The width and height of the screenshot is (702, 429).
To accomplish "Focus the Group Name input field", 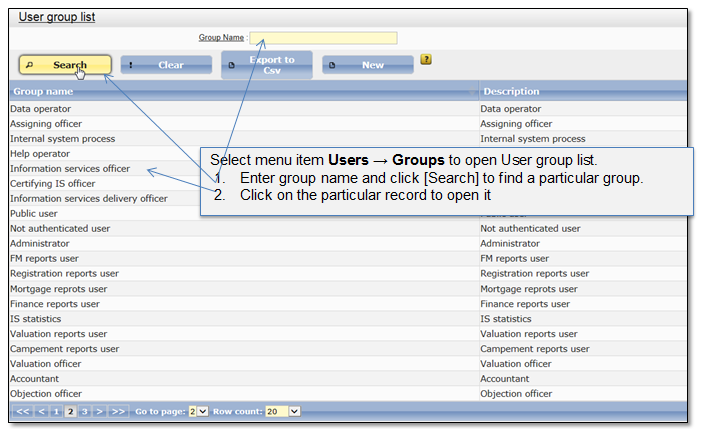I will click(x=323, y=38).
